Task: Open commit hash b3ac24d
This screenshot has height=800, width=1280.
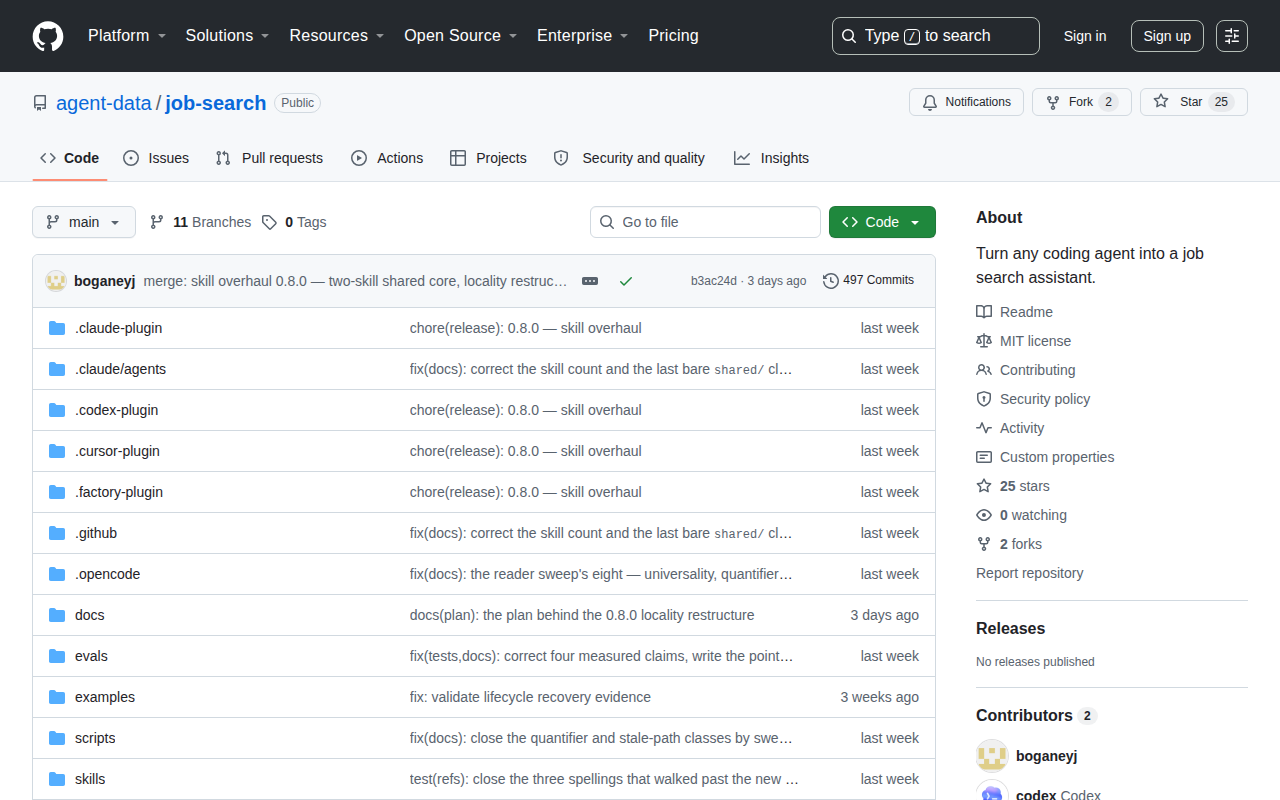Action: pyautogui.click(x=714, y=281)
